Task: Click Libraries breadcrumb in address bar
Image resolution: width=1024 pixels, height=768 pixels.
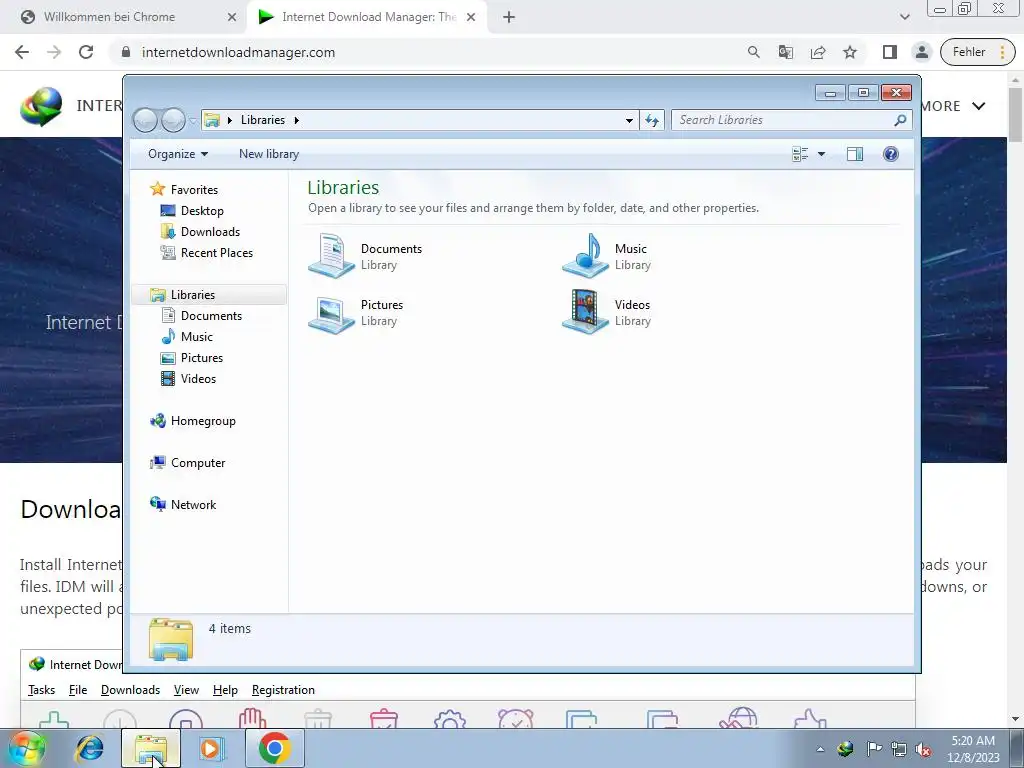Action: 263,120
